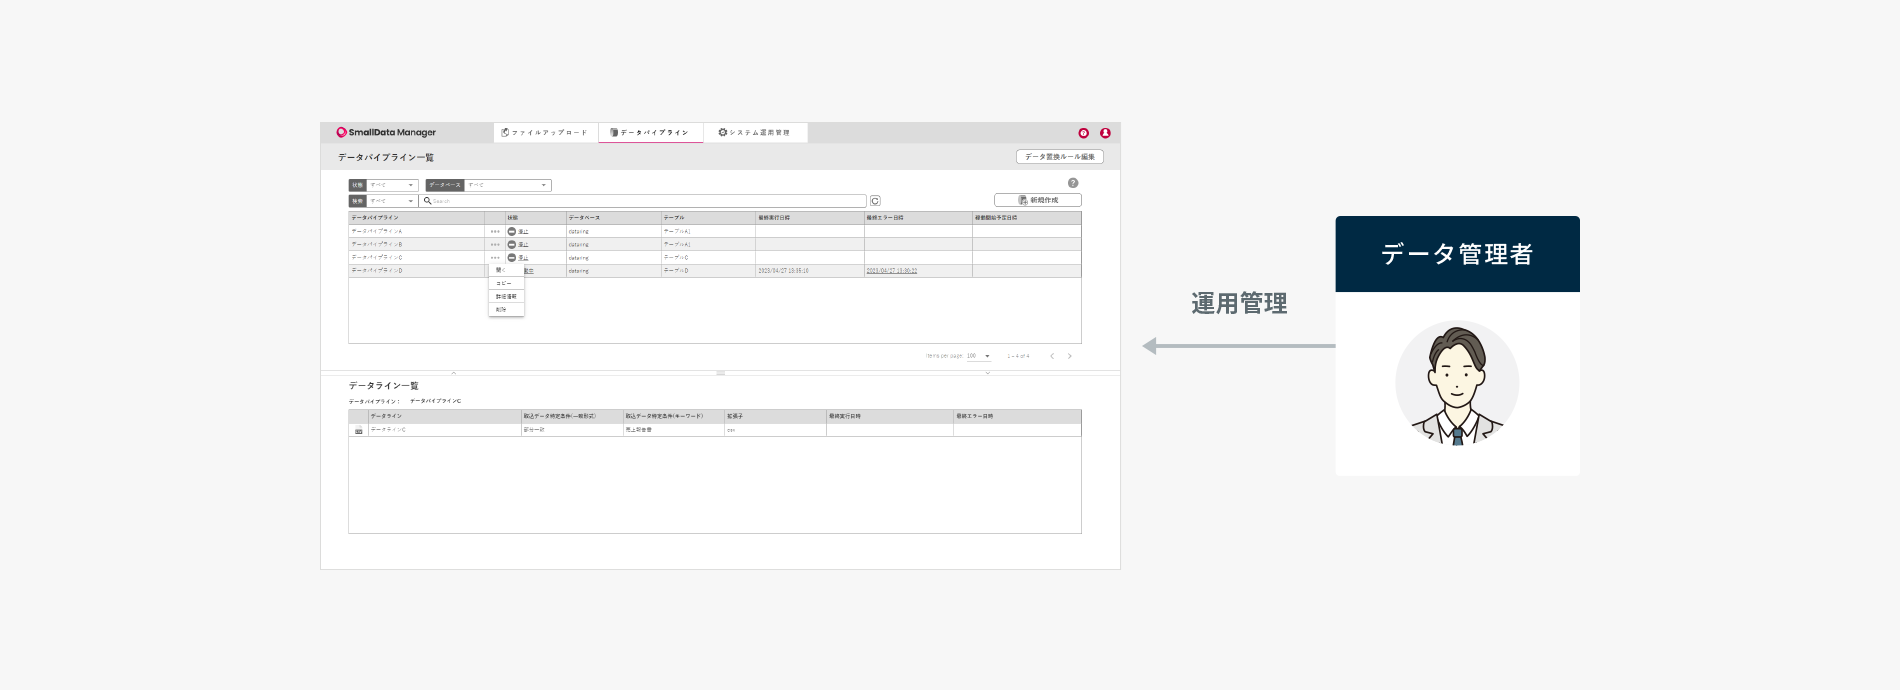
Task: Open the items per page dropdown
Action: [986, 356]
